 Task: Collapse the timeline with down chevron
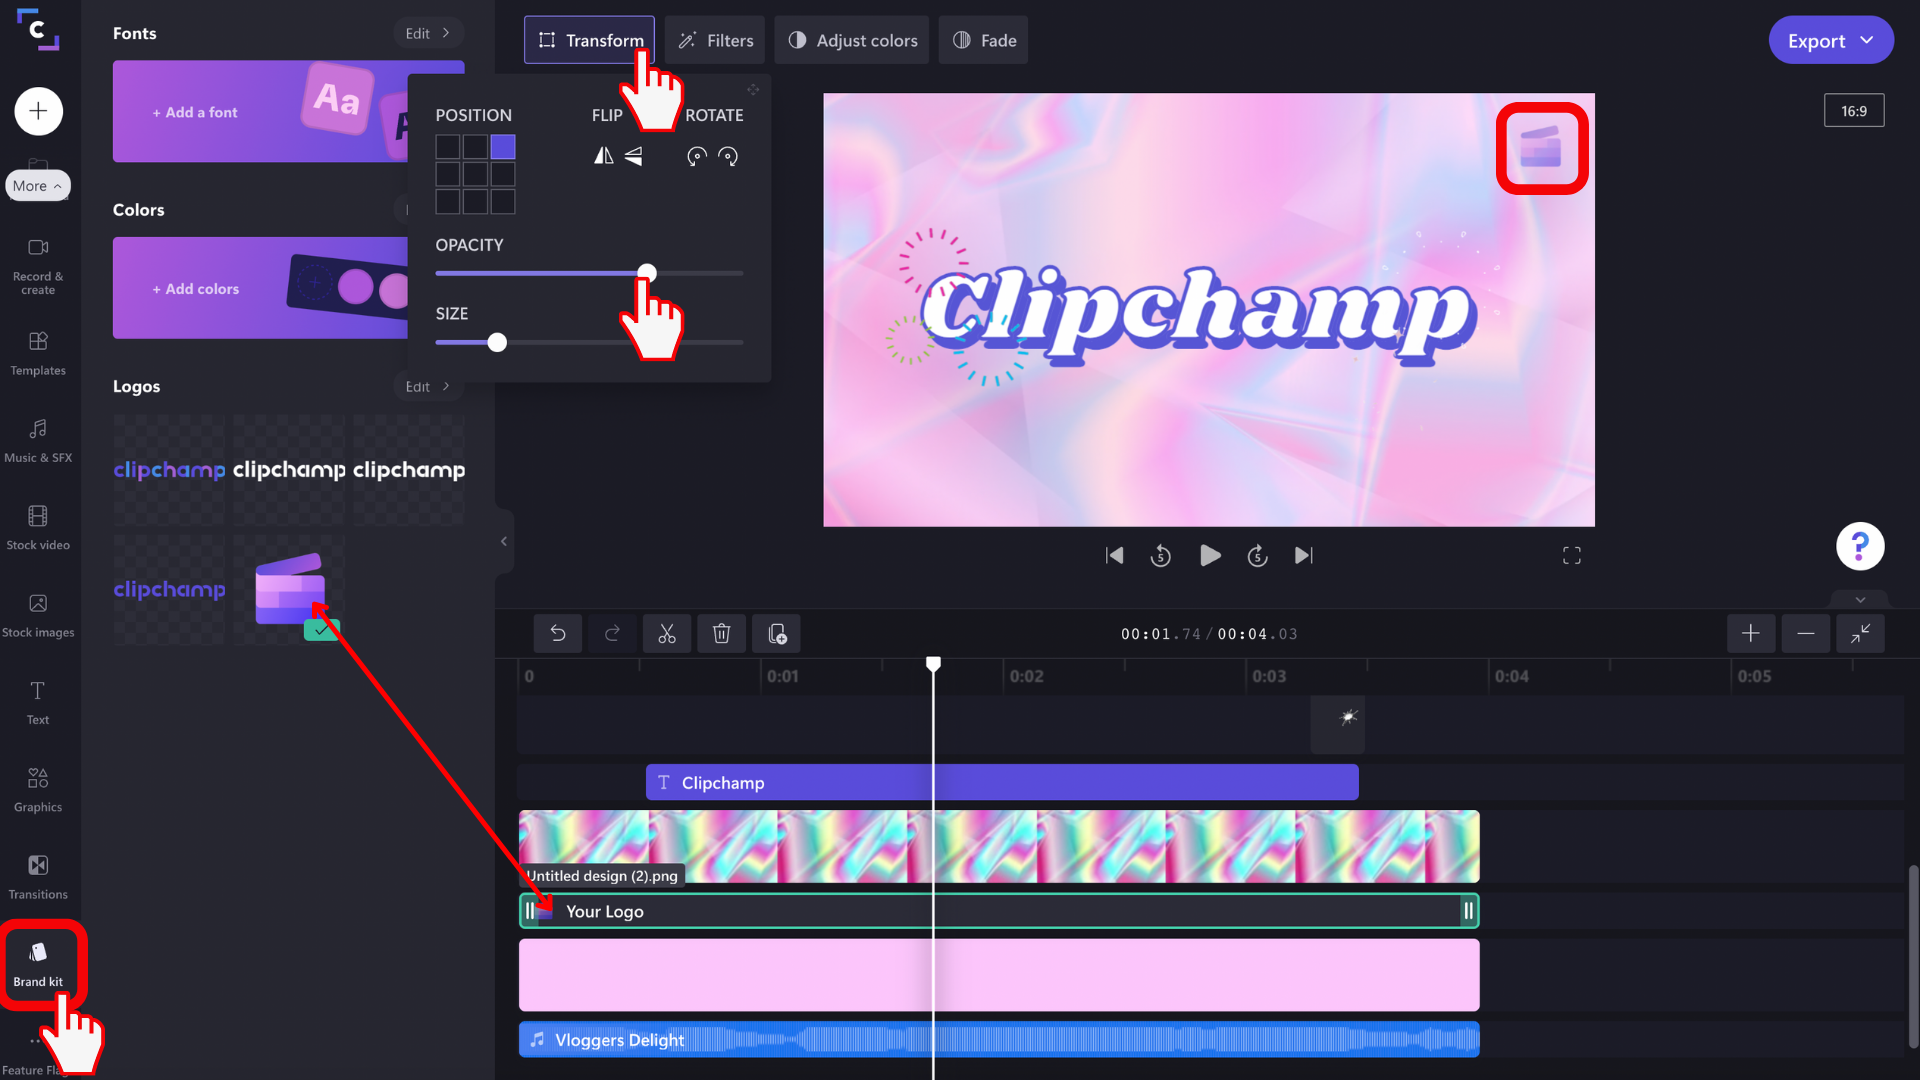click(x=1860, y=600)
